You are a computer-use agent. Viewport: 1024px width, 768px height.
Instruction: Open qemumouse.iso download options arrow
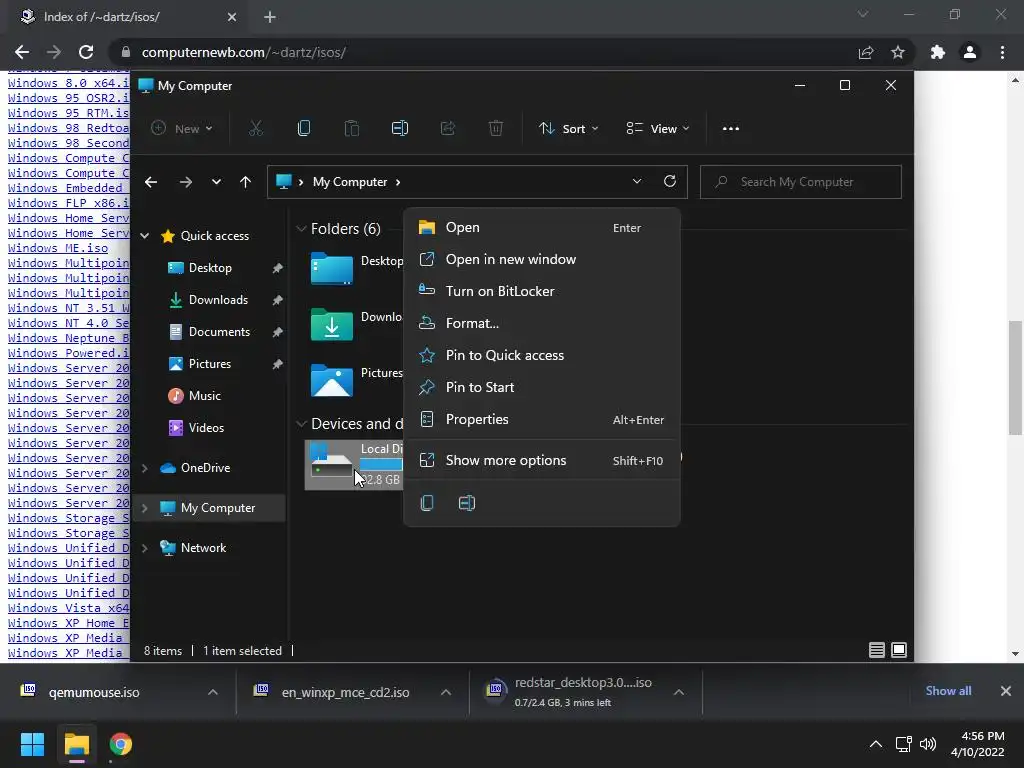tap(213, 692)
